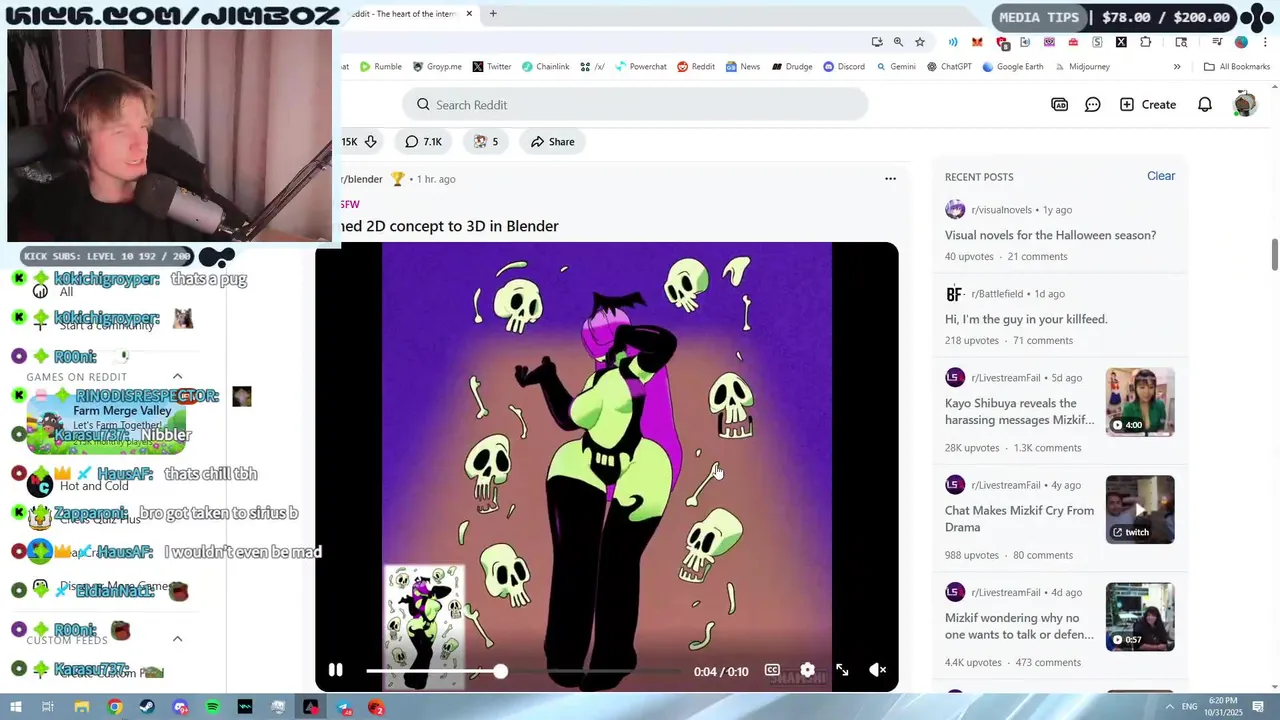Image resolution: width=1280 pixels, height=720 pixels.
Task: Open the Drudge bookmark
Action: pyautogui.click(x=791, y=67)
